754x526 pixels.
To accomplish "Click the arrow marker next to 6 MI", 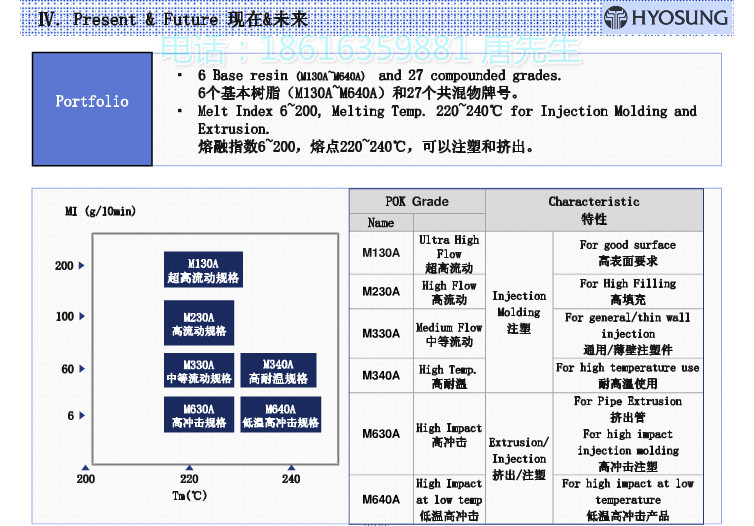I will tap(82, 415).
